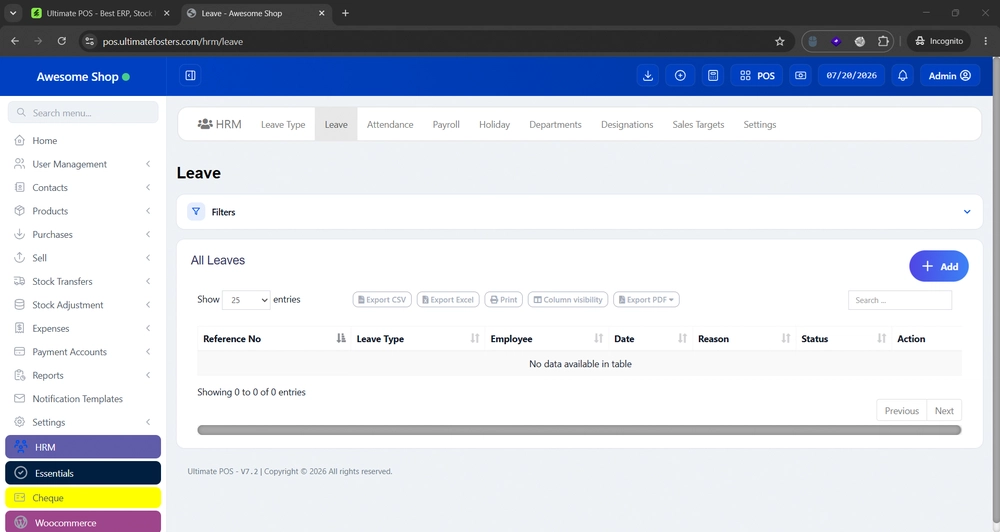Open the entries per page dropdown
1000x532 pixels.
[246, 300]
